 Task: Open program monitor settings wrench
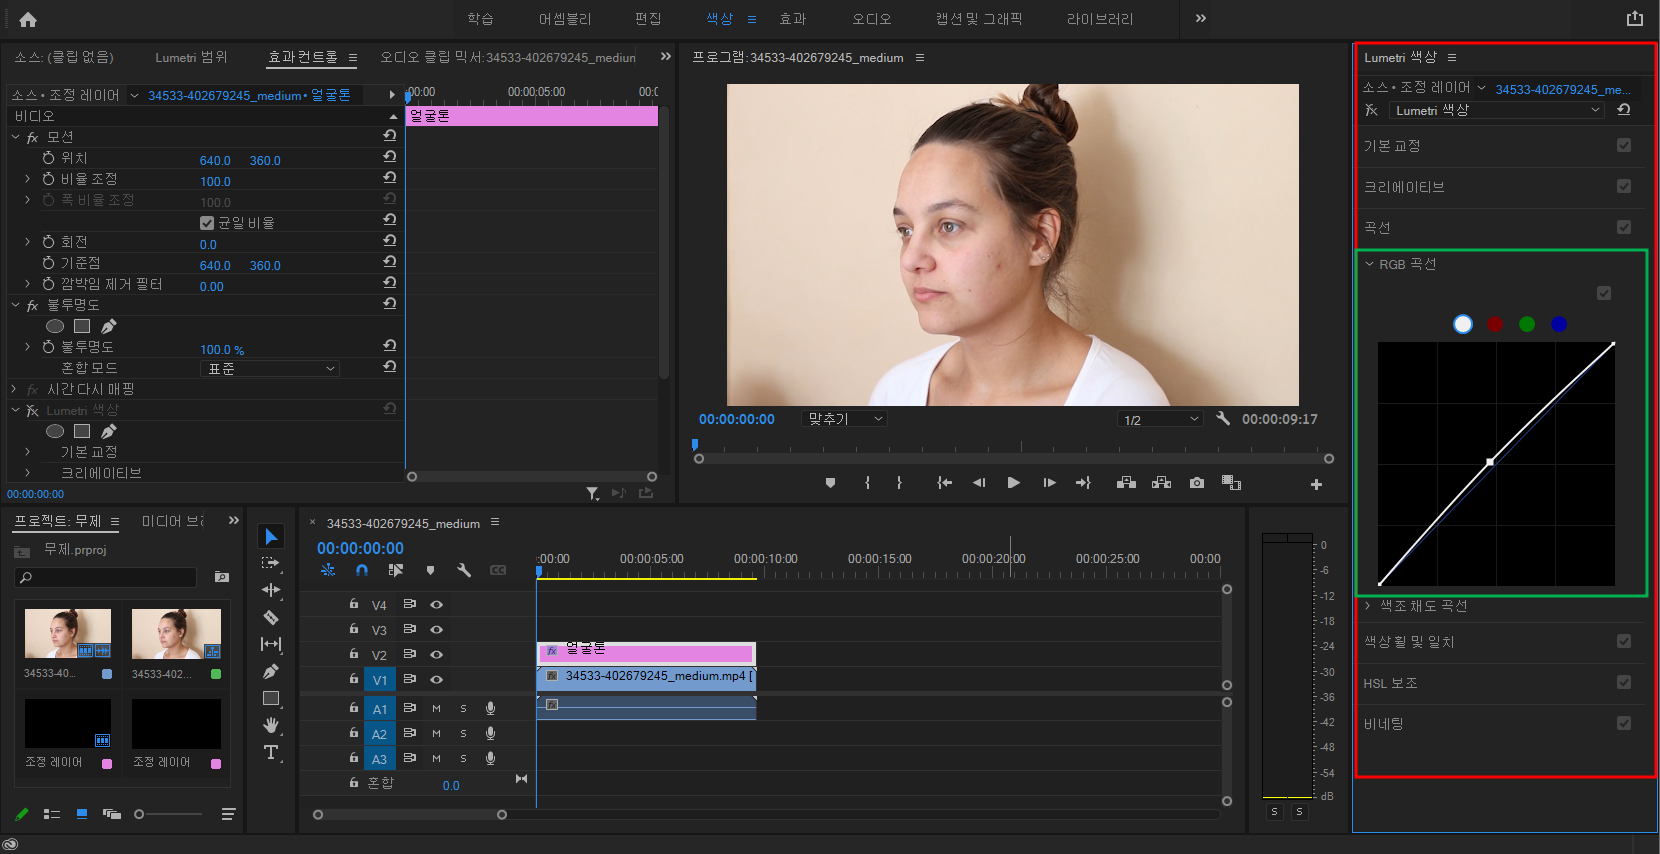click(1223, 419)
